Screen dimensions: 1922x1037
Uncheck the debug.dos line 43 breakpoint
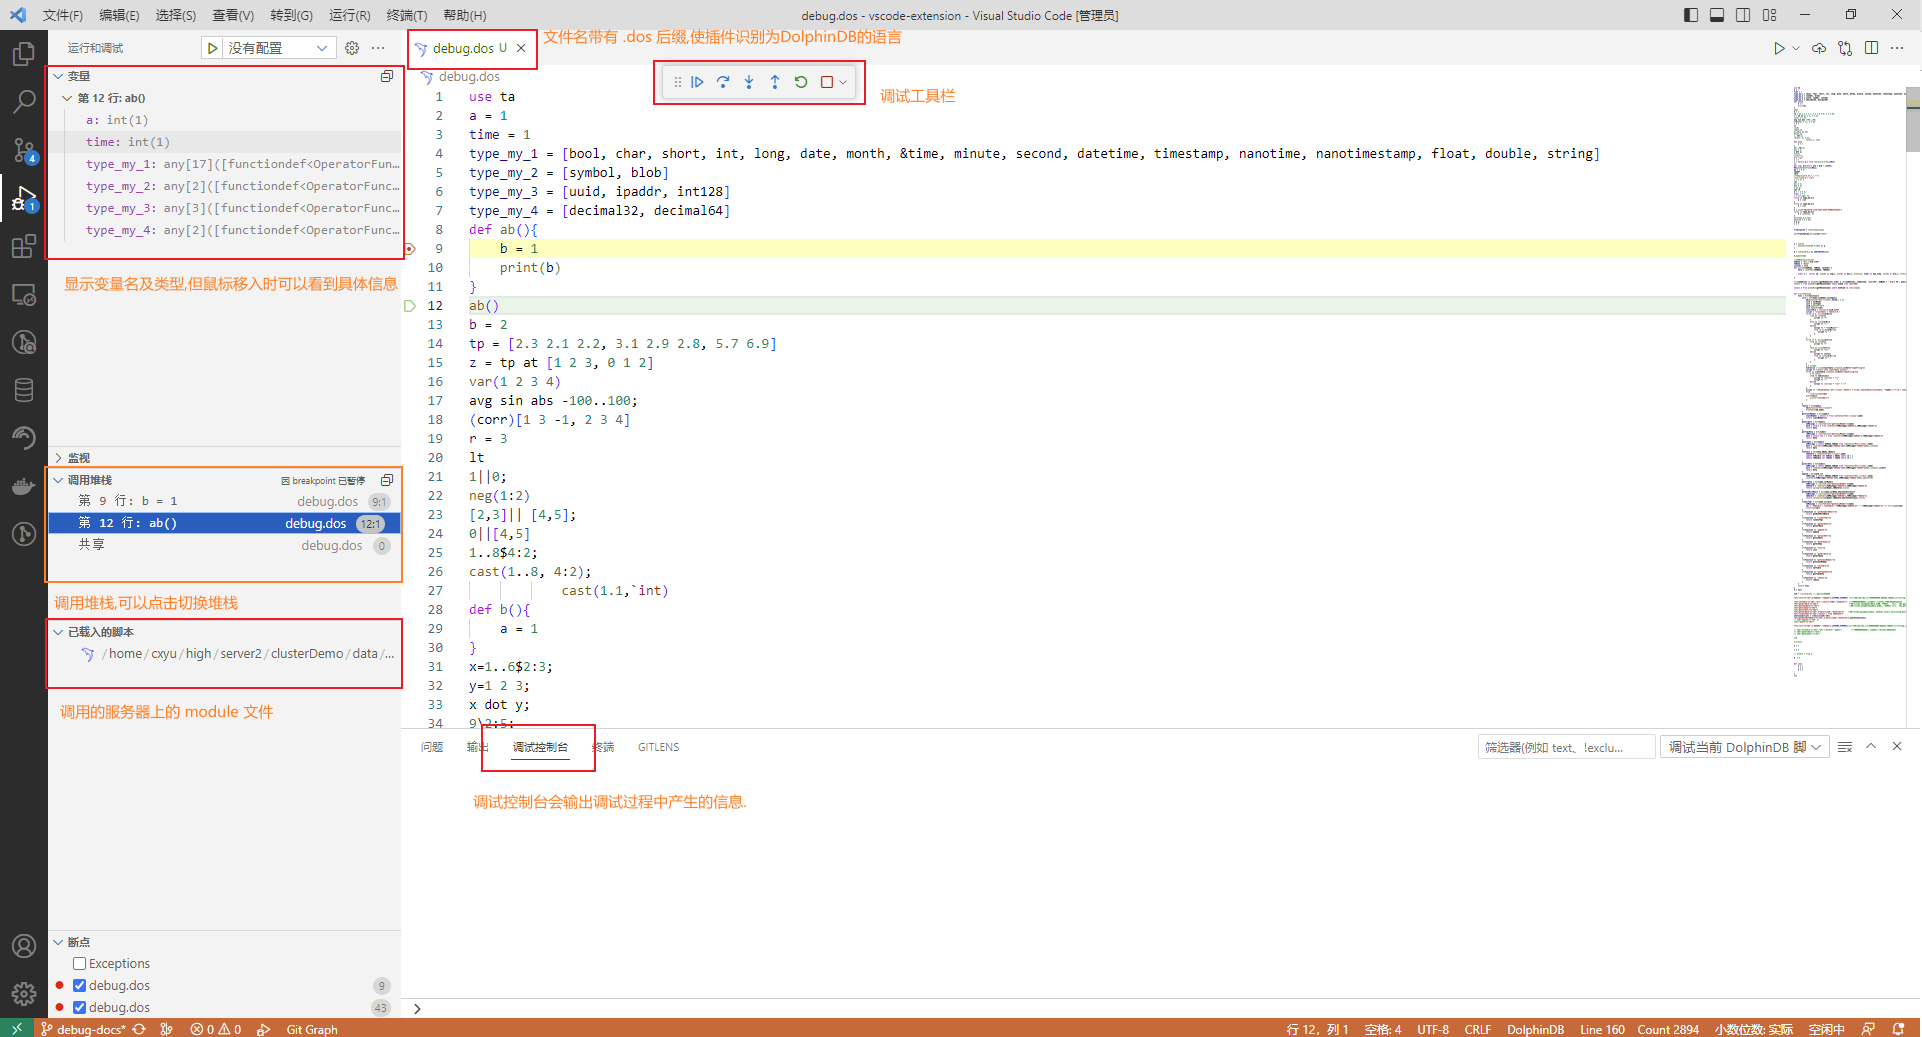coord(80,1008)
